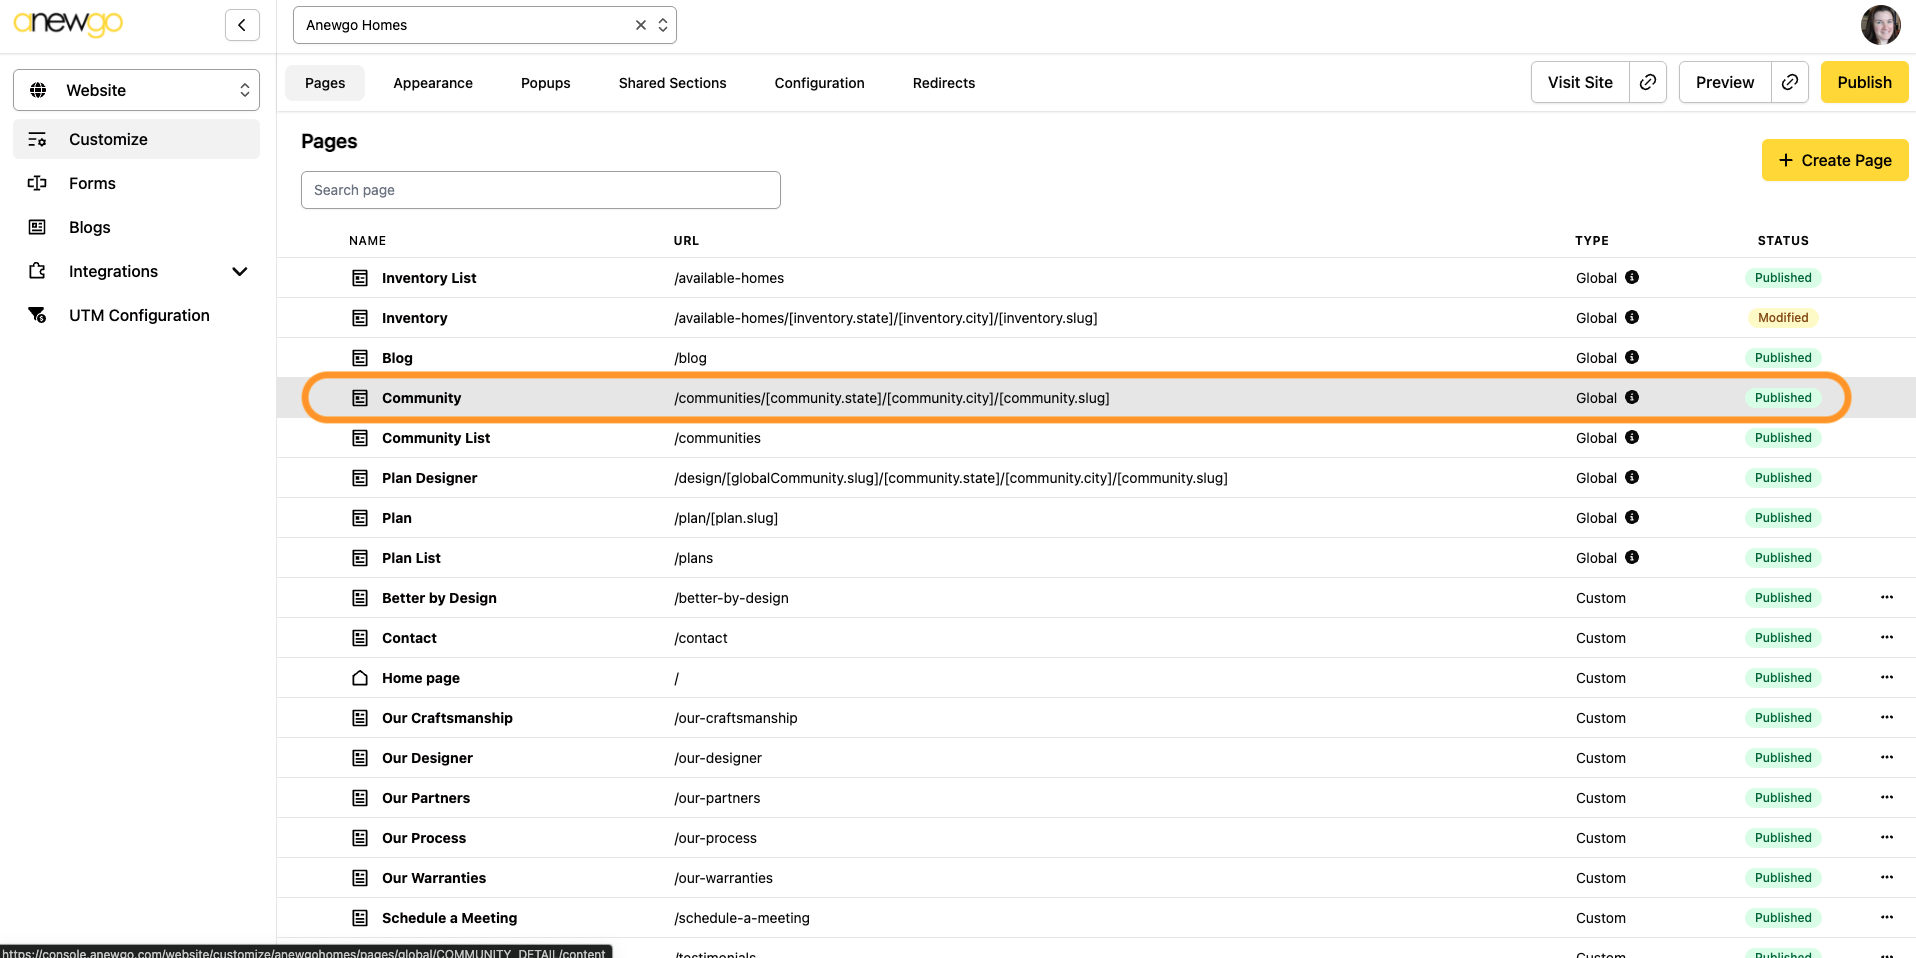Switch to the Shared Sections tab

[672, 83]
